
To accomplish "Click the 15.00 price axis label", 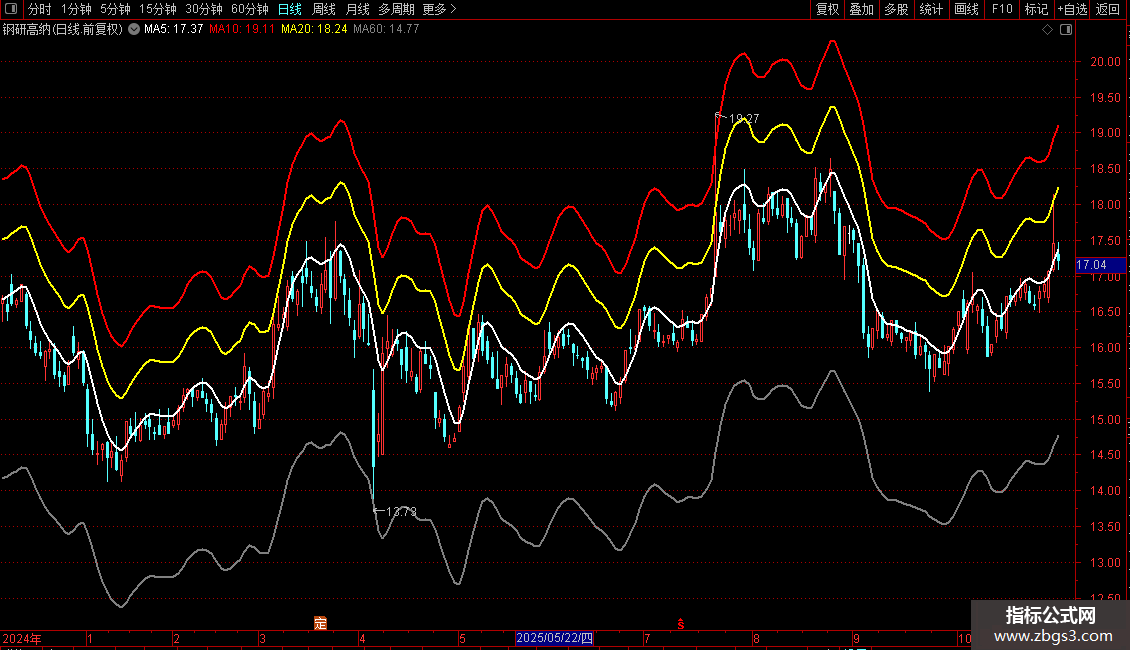I will tap(1105, 420).
